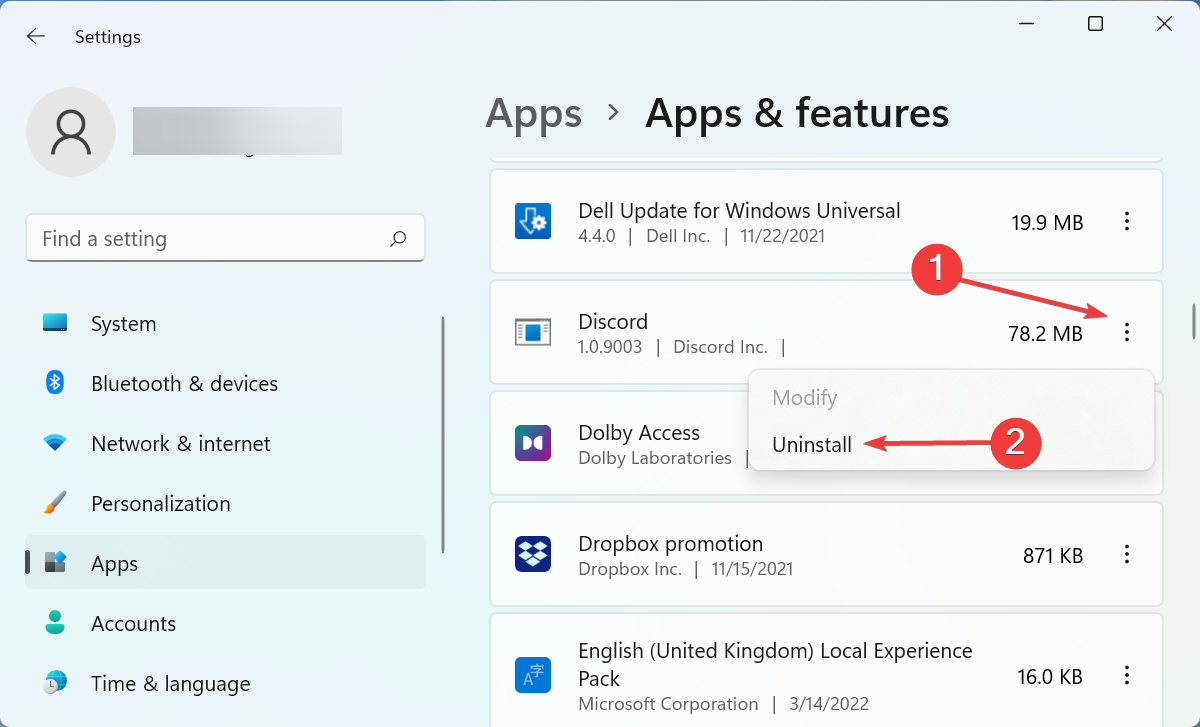
Task: Click the Discord app icon
Action: tap(533, 332)
